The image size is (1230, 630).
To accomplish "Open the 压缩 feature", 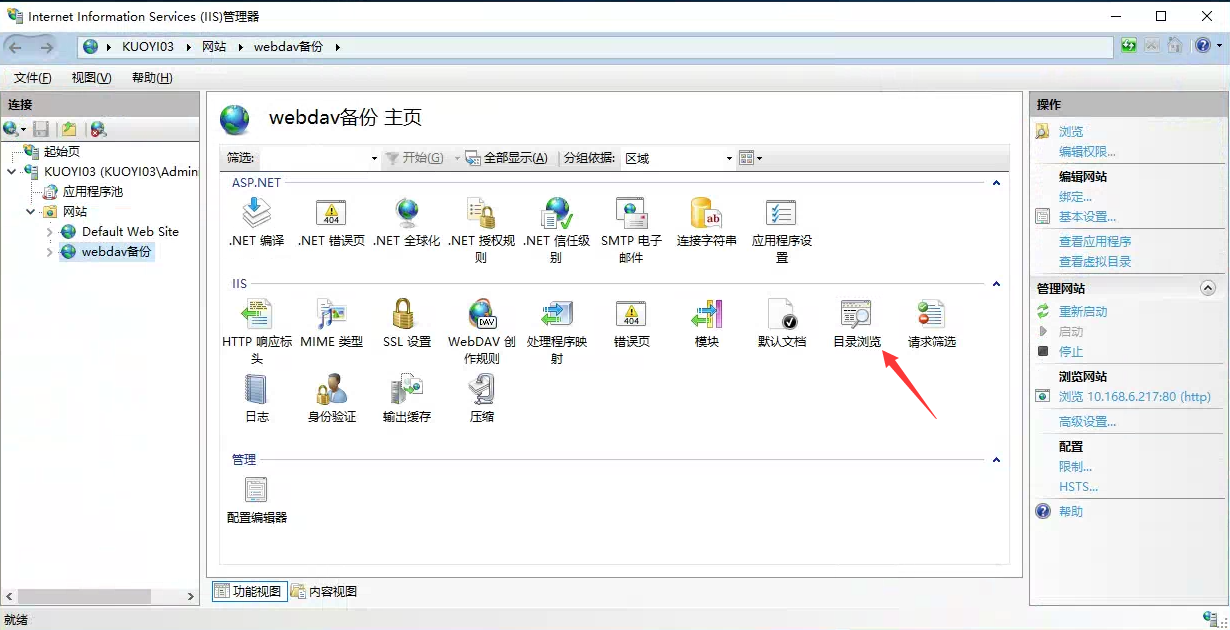I will coord(481,398).
